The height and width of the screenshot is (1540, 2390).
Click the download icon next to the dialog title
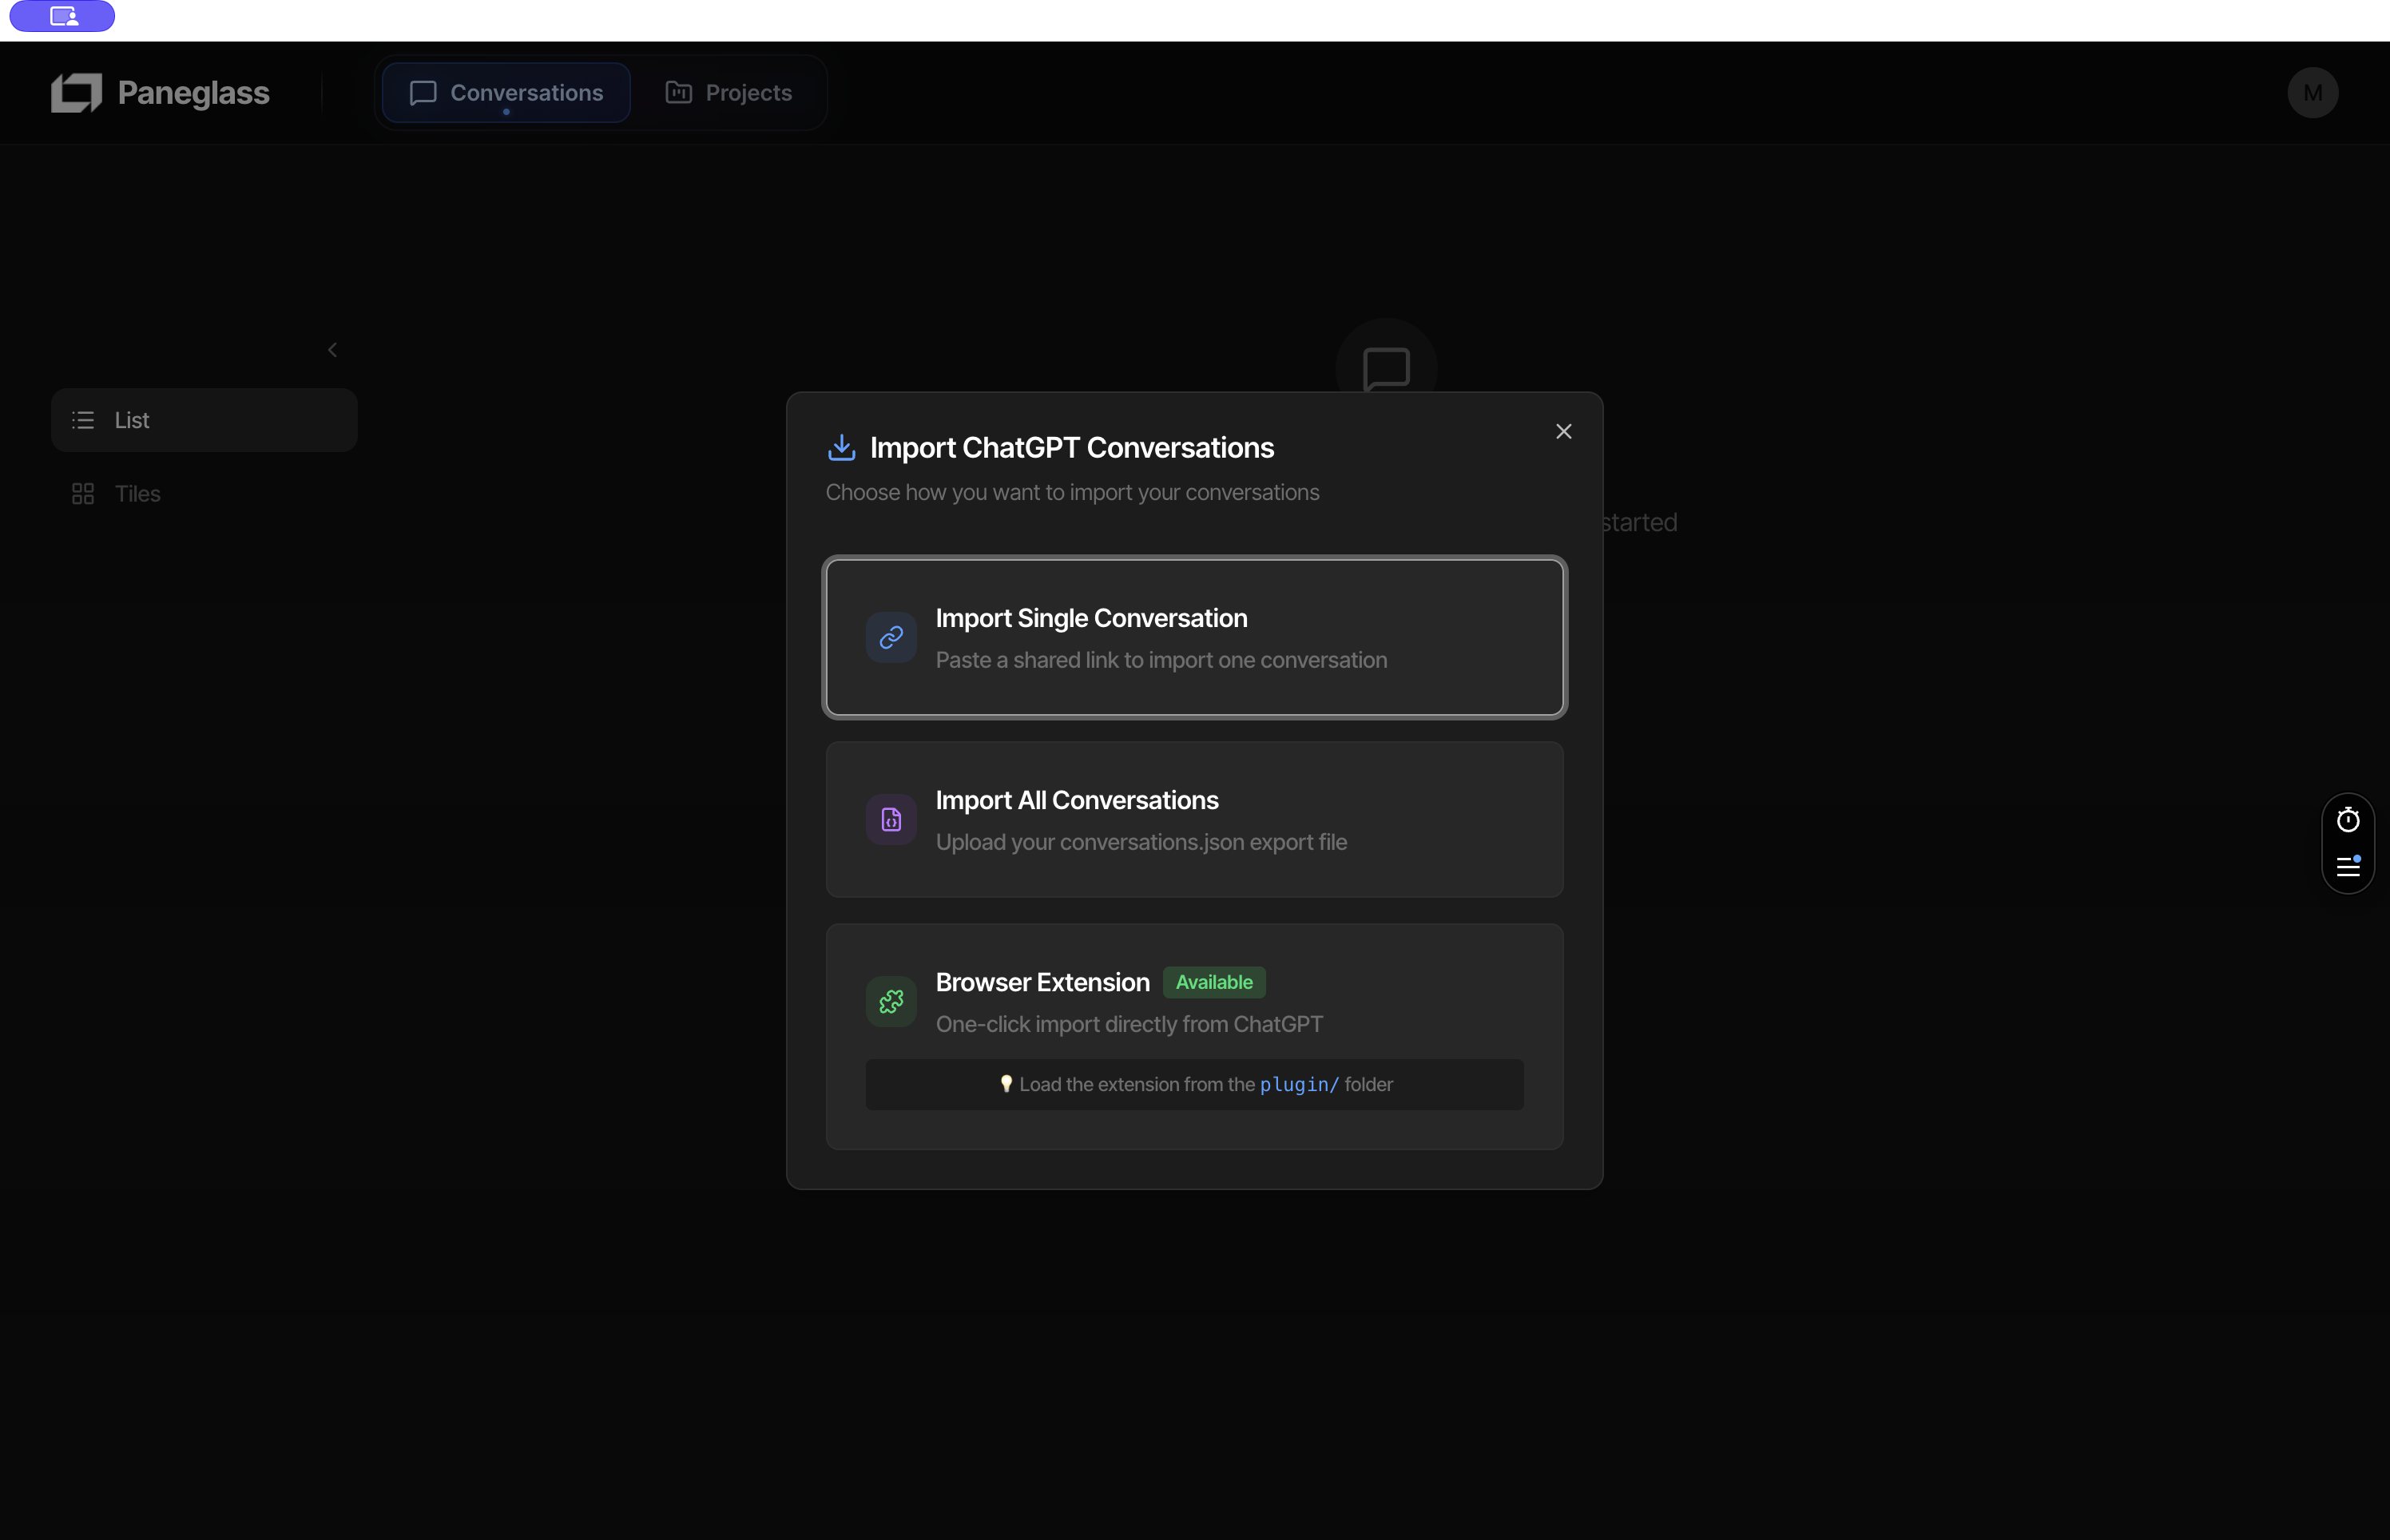click(x=841, y=447)
